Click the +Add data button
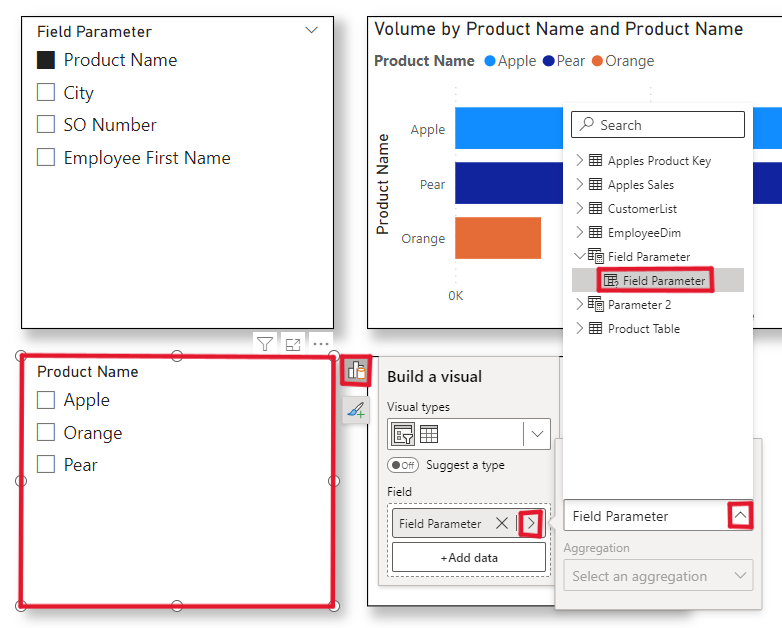The image size is (782, 628). pyautogui.click(x=469, y=557)
